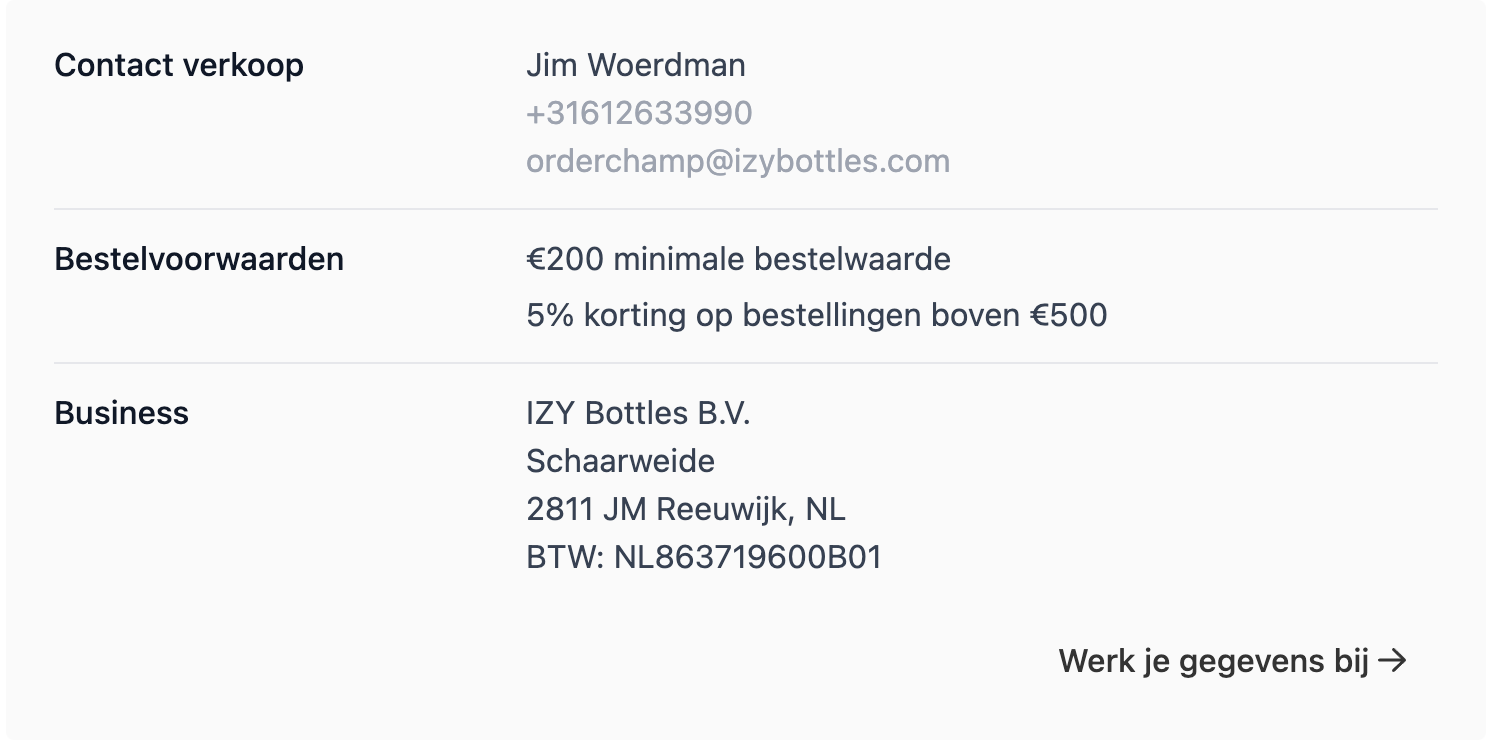
Task: Click the phone number +31612633990
Action: (x=639, y=113)
